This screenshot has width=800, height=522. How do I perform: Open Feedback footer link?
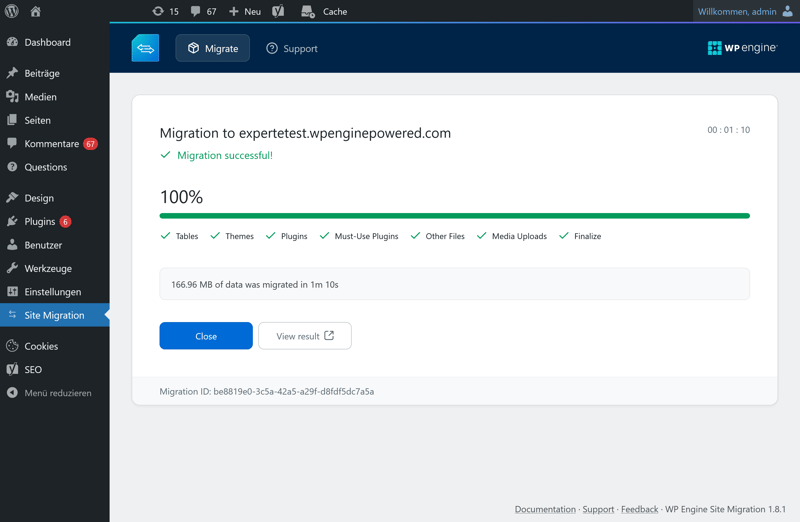pos(640,509)
